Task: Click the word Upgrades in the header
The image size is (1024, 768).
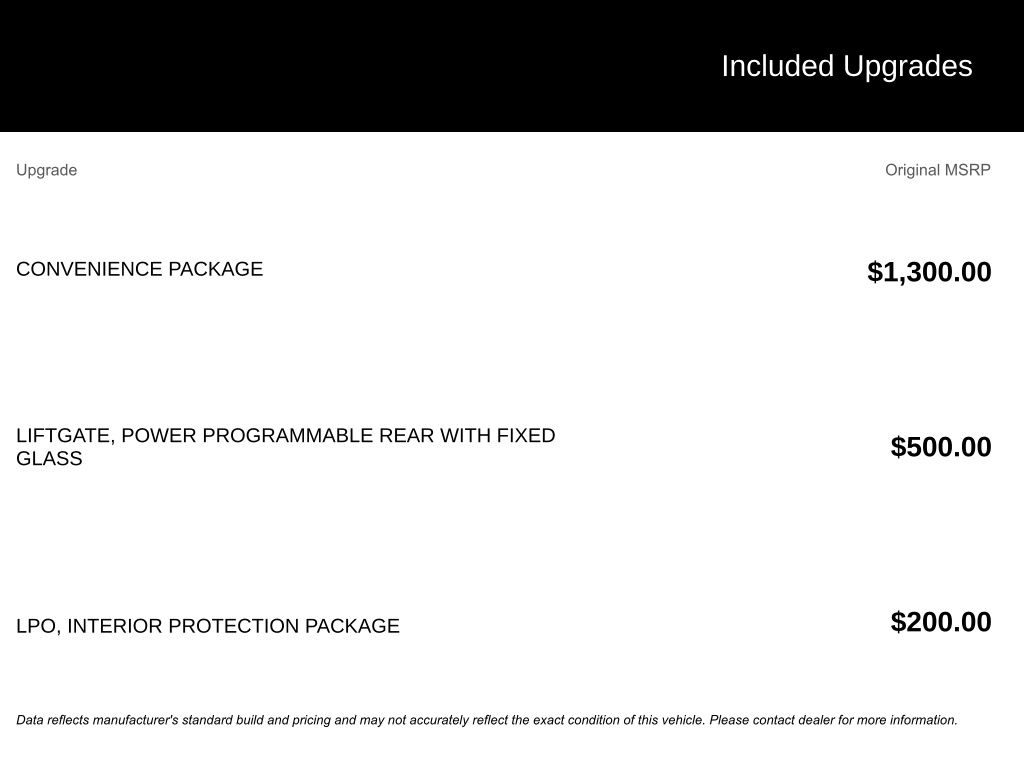Action: pyautogui.click(x=908, y=67)
